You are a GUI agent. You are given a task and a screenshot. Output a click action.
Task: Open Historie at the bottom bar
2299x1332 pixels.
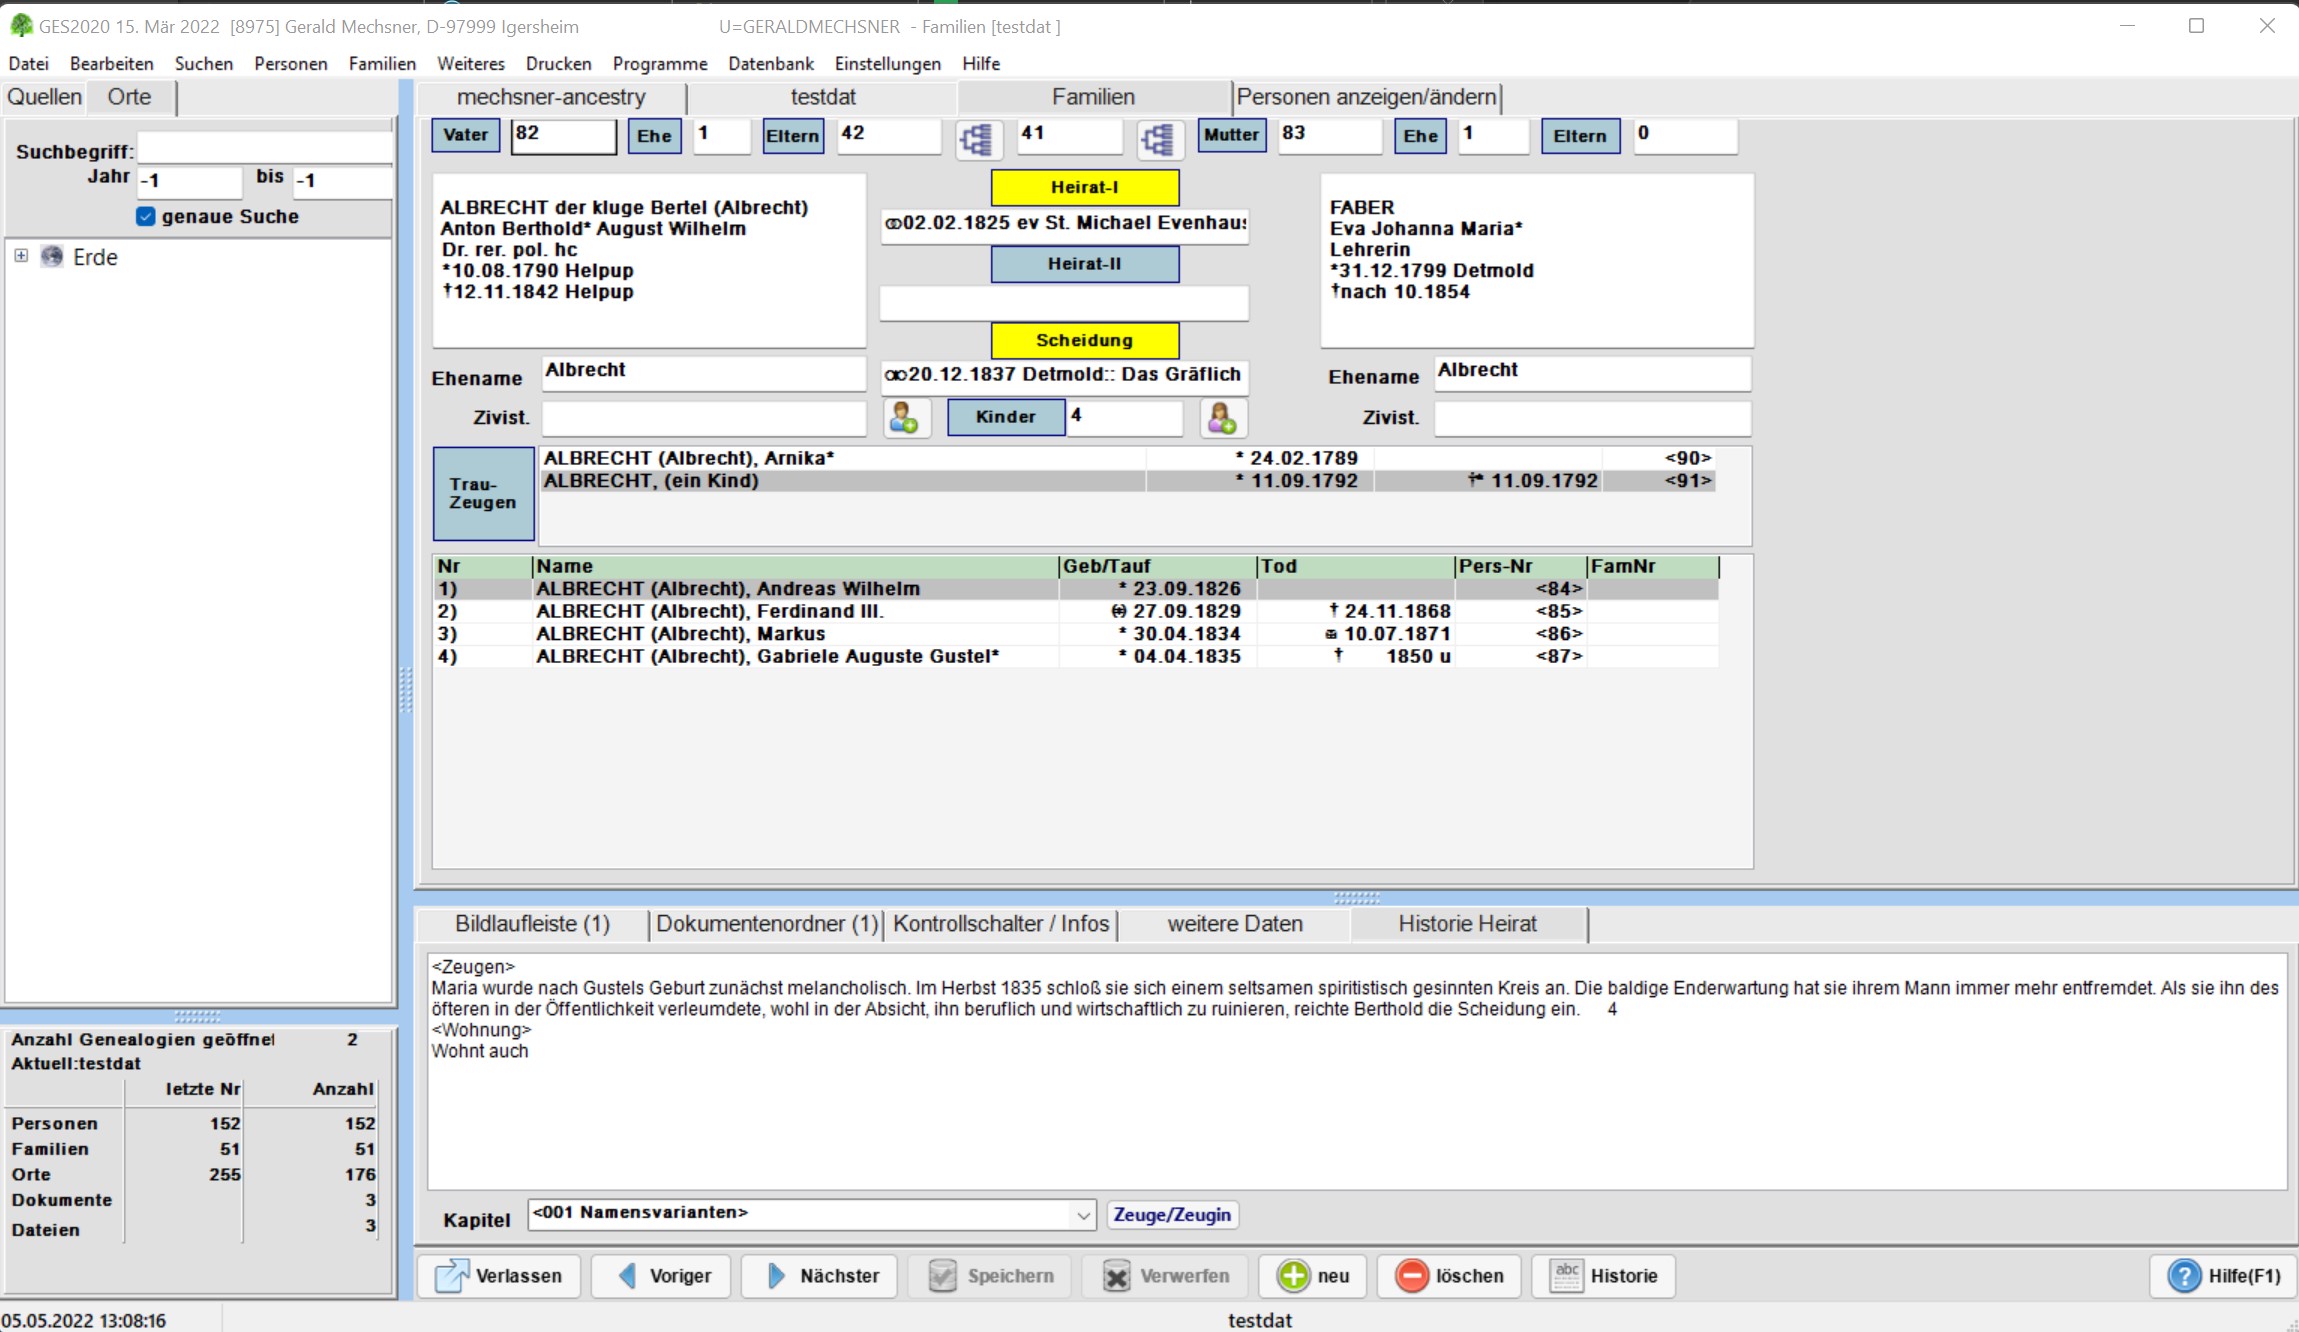point(1603,1276)
